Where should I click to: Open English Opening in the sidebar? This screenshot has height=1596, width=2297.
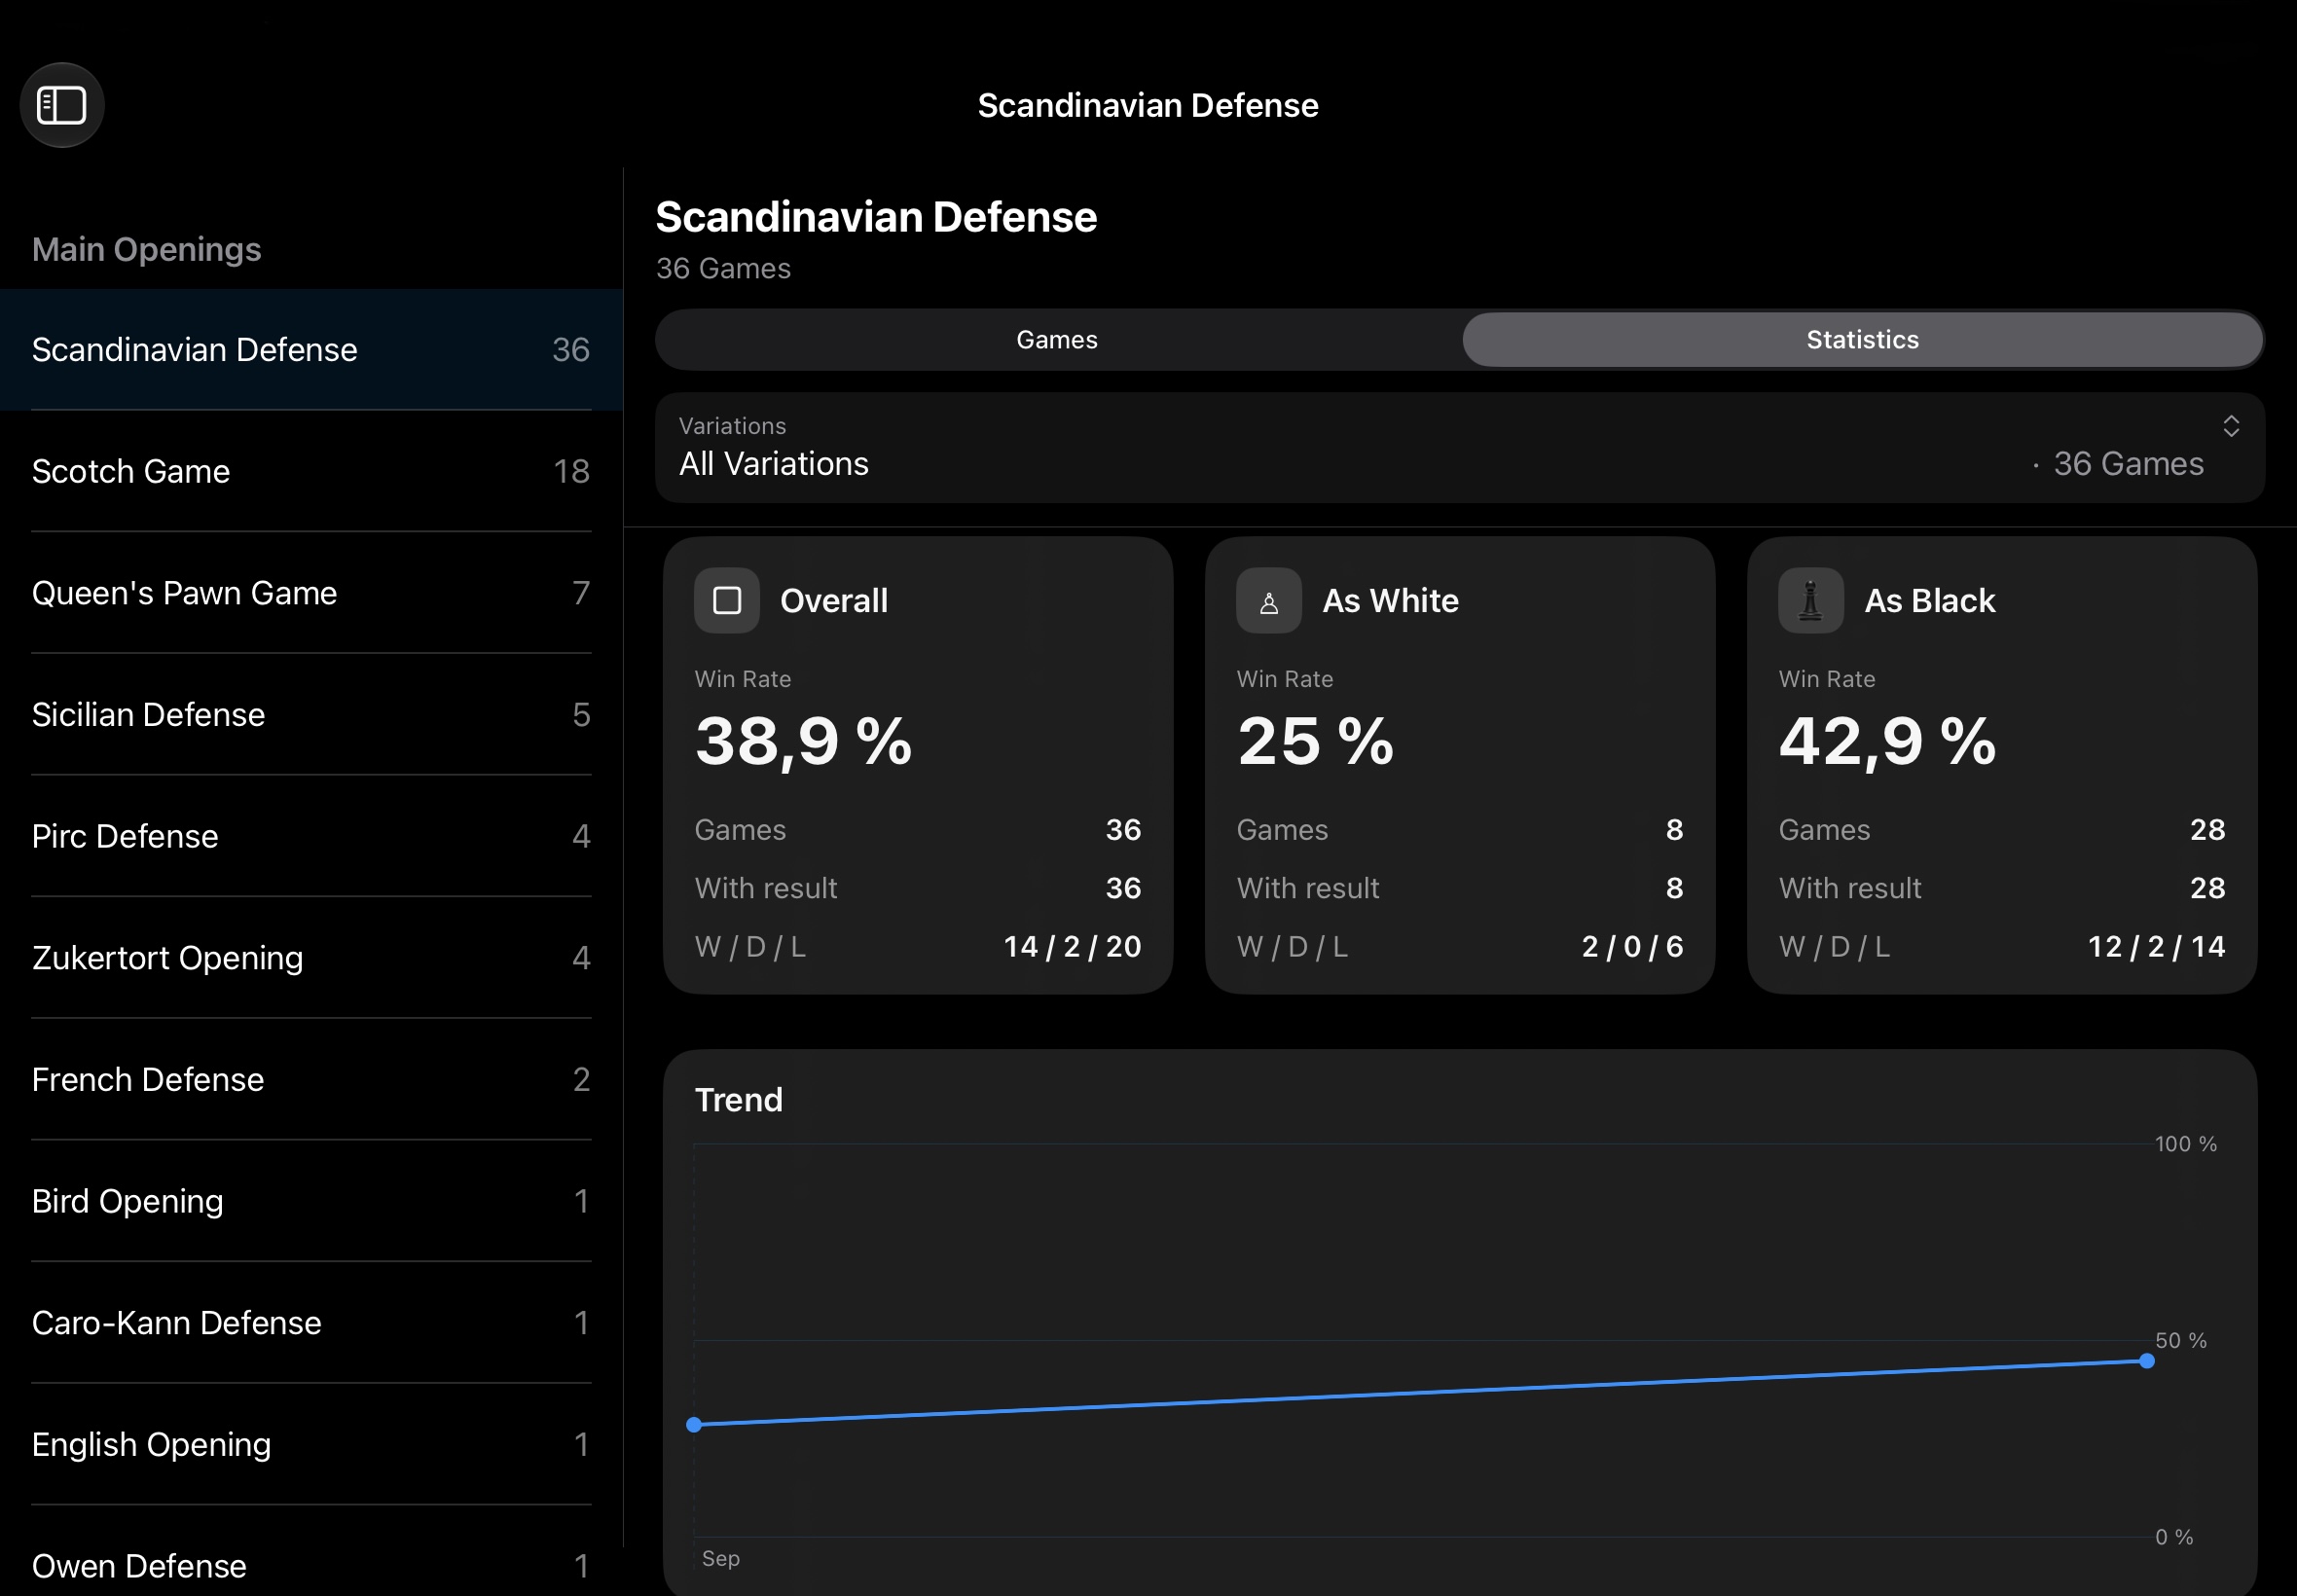[x=311, y=1445]
